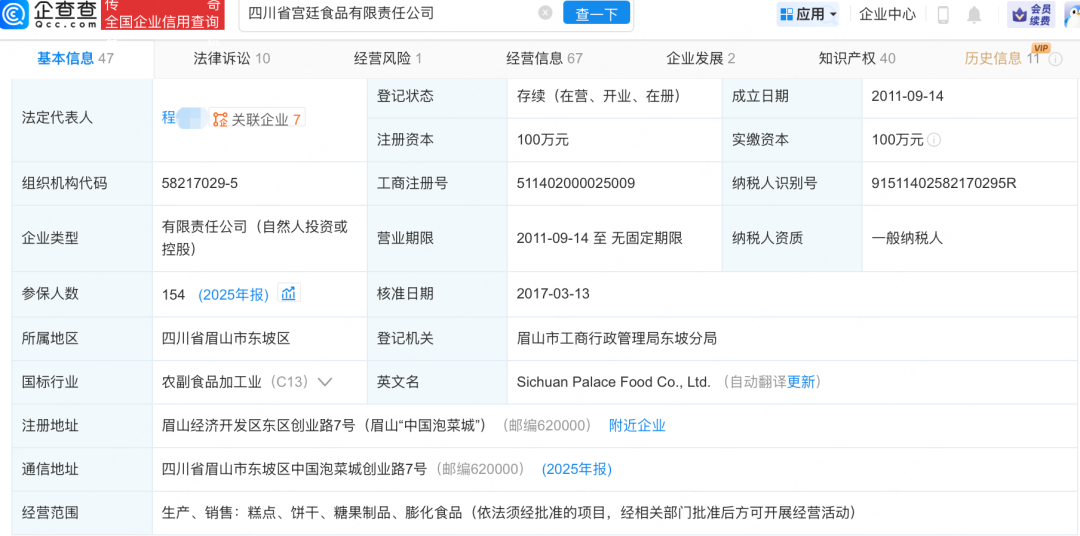The height and width of the screenshot is (536, 1080).
Task: Click the info icon next to 历史信息
Action: (x=1055, y=59)
